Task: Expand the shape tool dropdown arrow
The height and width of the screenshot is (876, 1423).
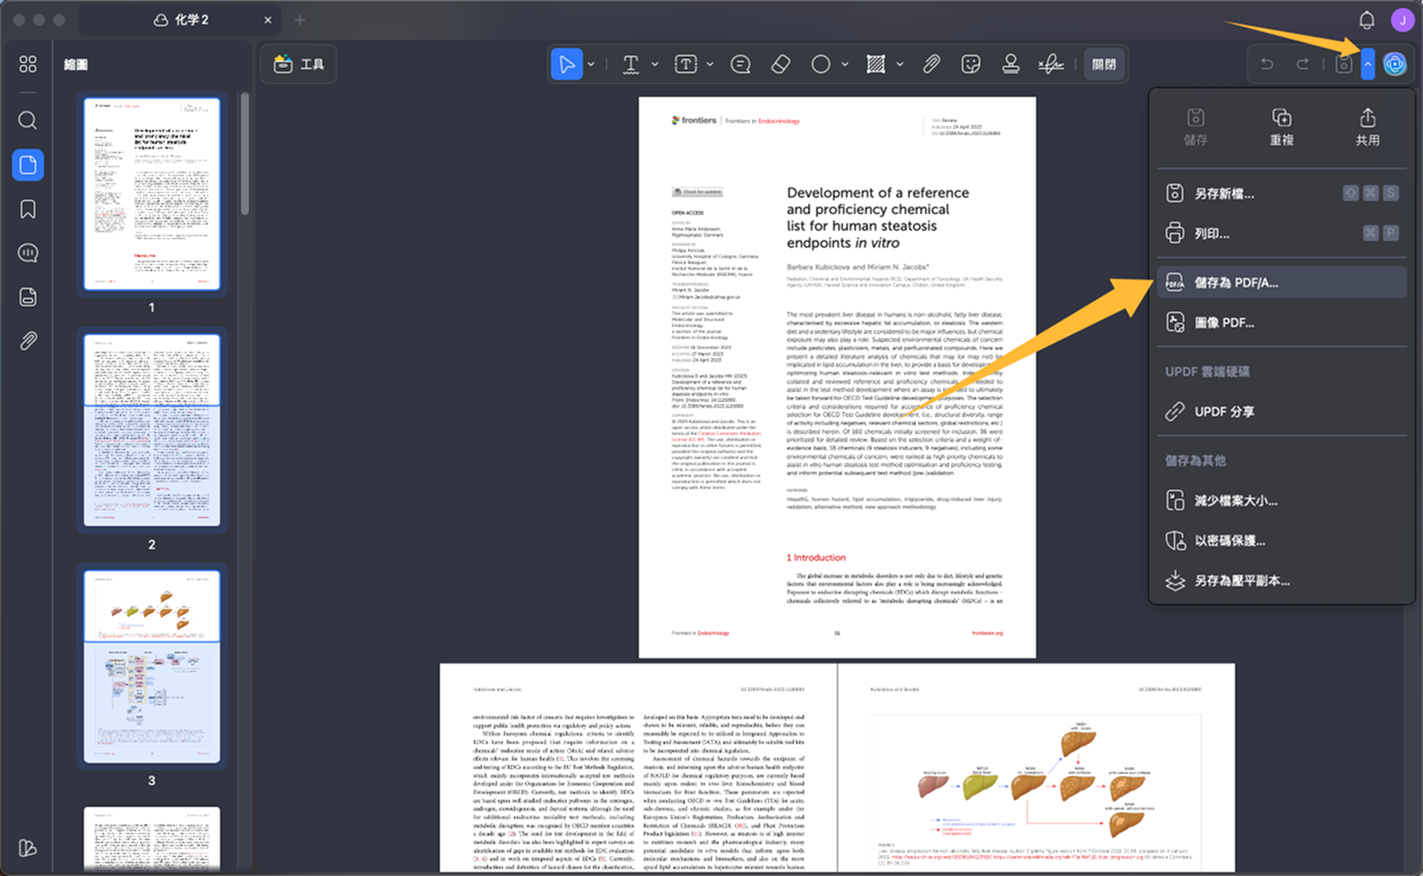Action: click(x=845, y=64)
